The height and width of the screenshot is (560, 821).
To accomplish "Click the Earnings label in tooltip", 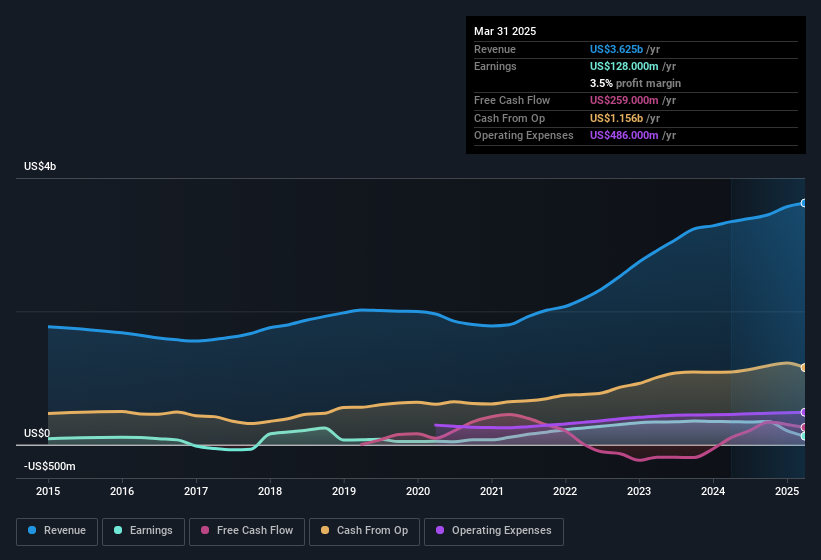I will [x=495, y=66].
